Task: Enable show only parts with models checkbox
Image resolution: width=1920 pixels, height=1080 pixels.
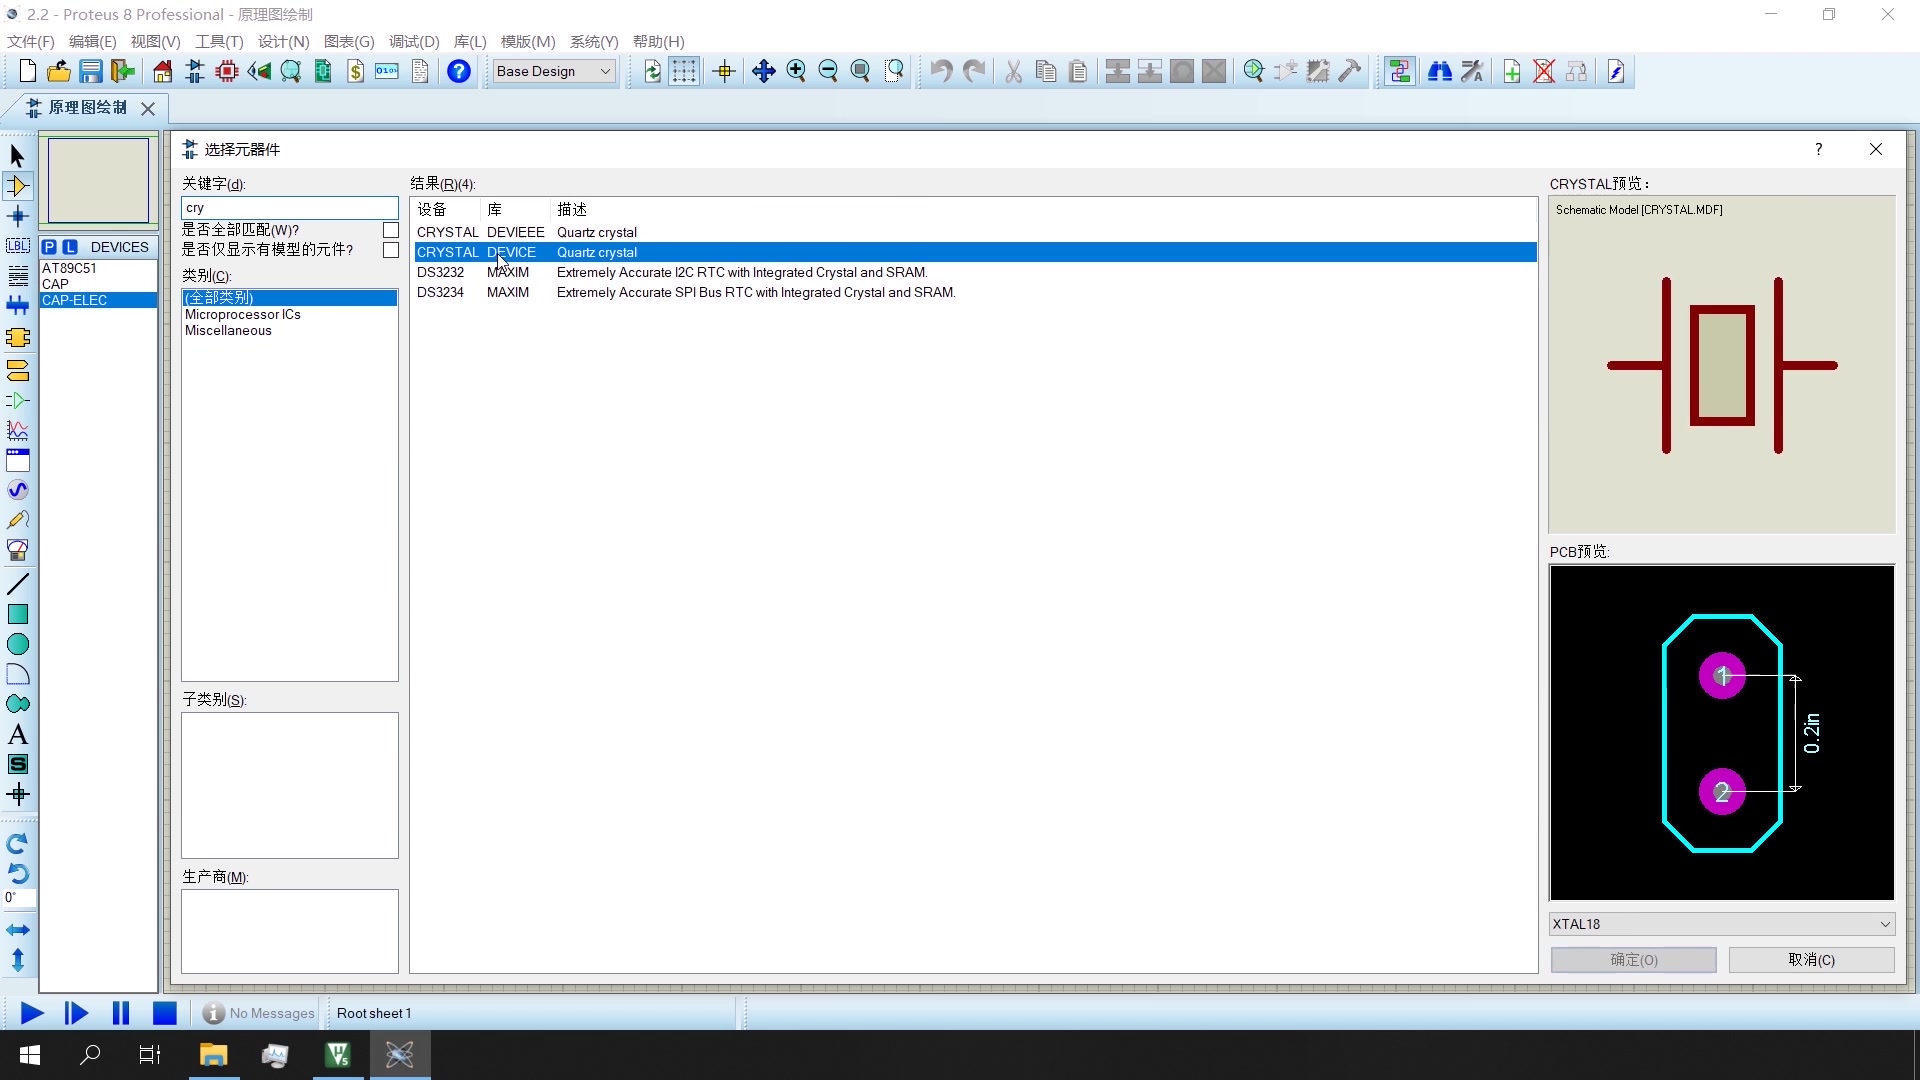Action: [391, 250]
